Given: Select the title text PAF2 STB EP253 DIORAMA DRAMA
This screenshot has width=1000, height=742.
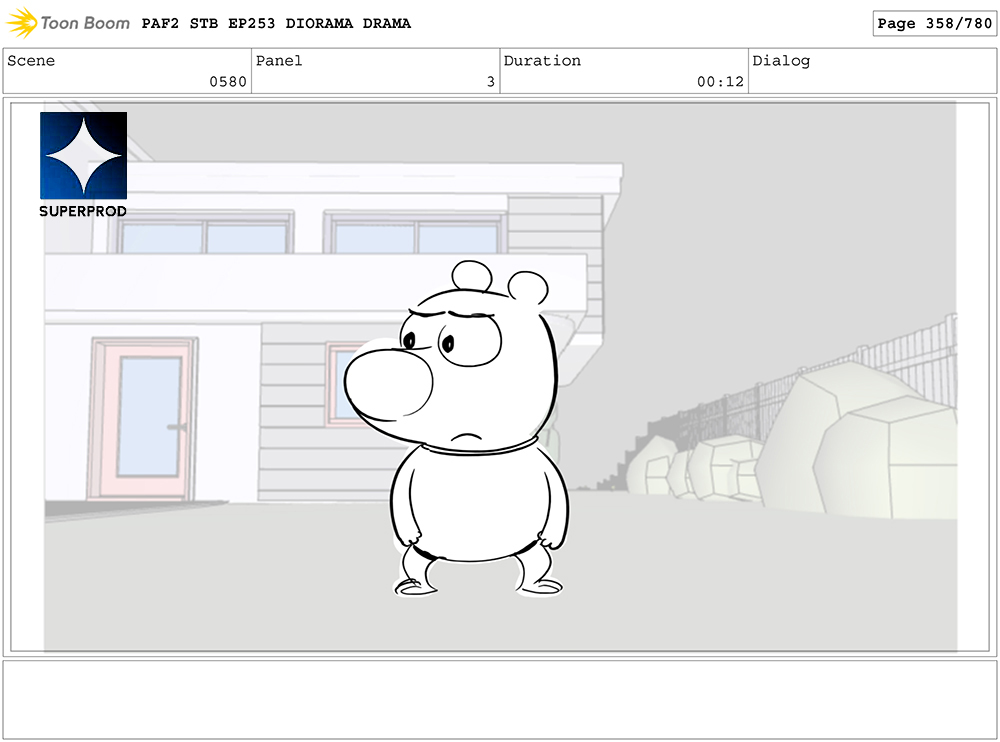Looking at the screenshot, I should [x=276, y=24].
